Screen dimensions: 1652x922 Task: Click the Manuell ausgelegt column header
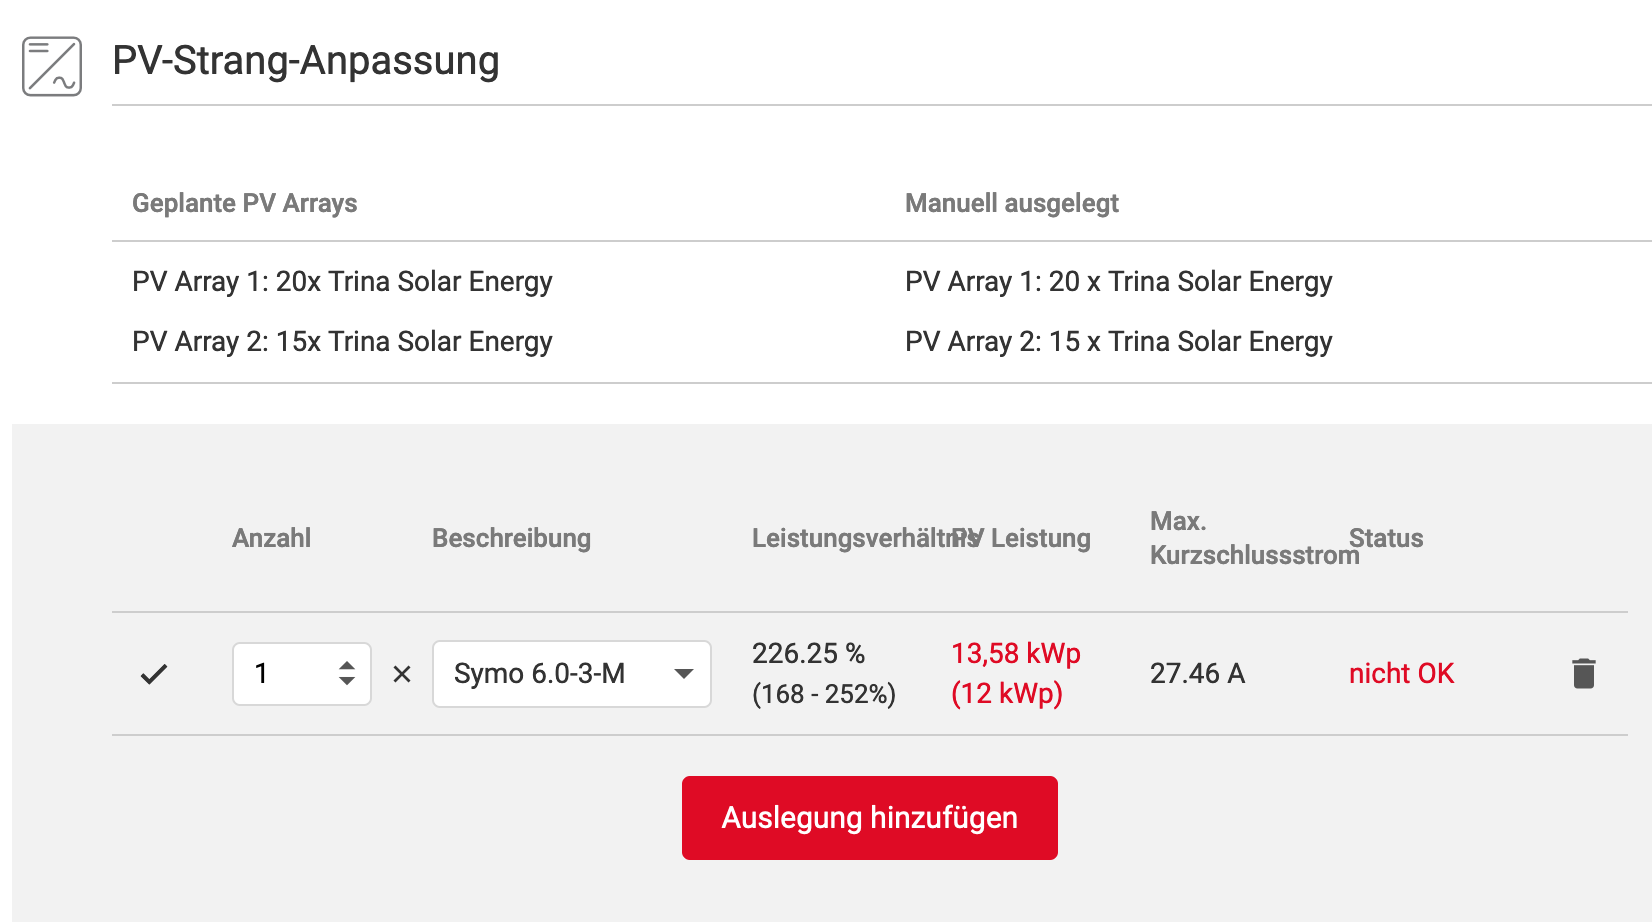coord(1011,203)
